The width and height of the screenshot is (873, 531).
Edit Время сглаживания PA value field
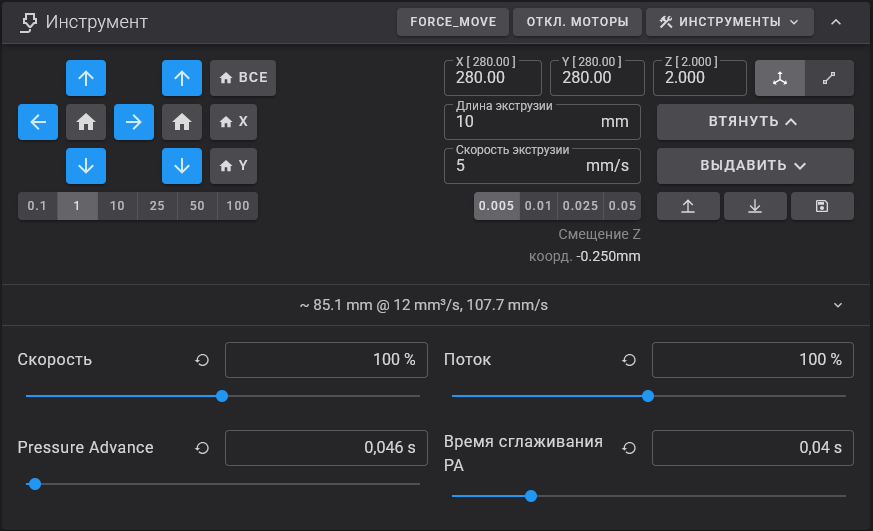tap(753, 448)
